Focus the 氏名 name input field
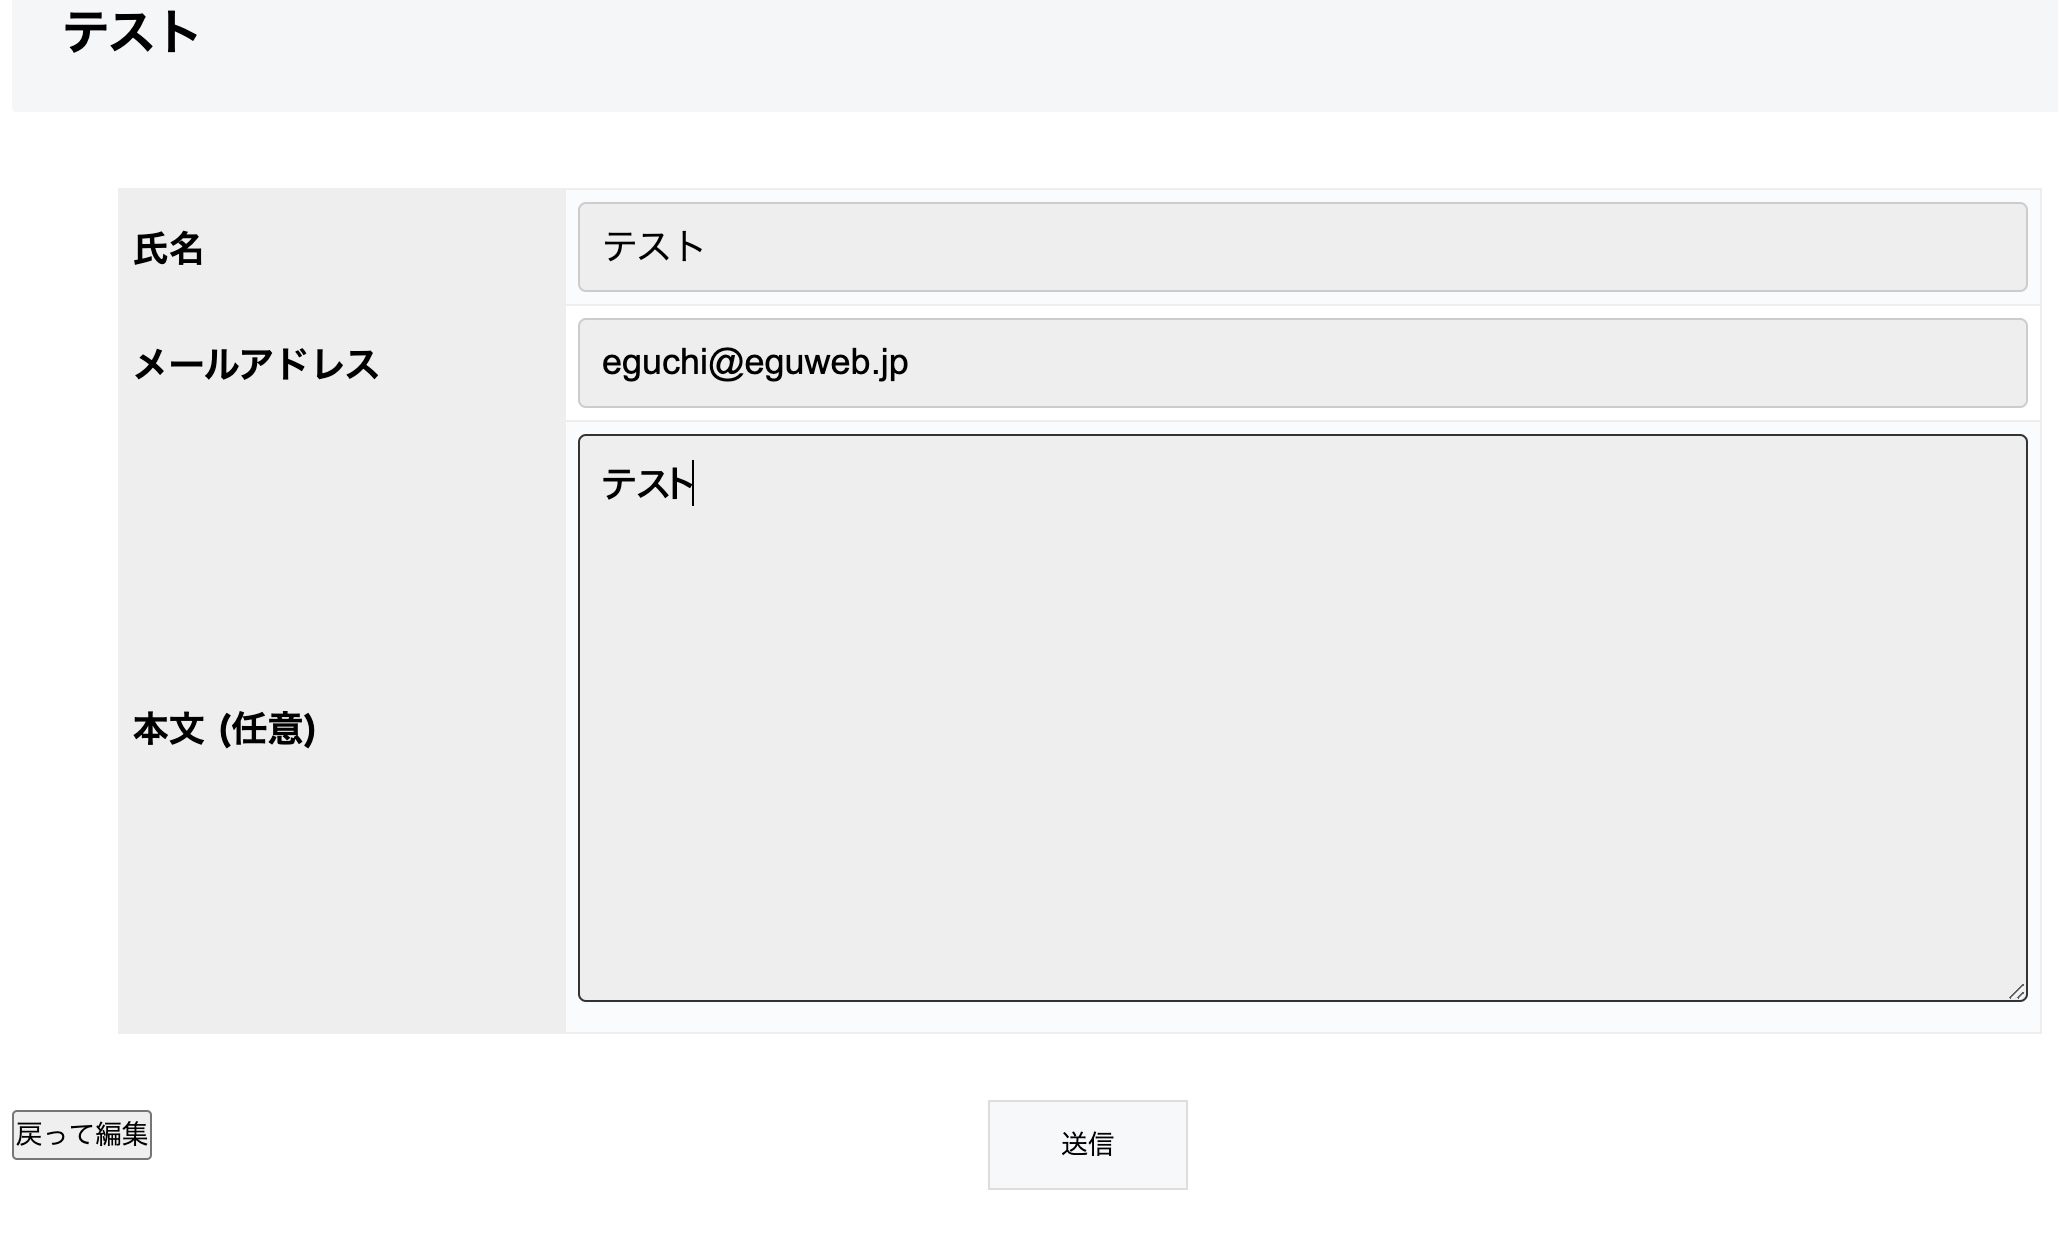The width and height of the screenshot is (2058, 1250). coord(1302,247)
